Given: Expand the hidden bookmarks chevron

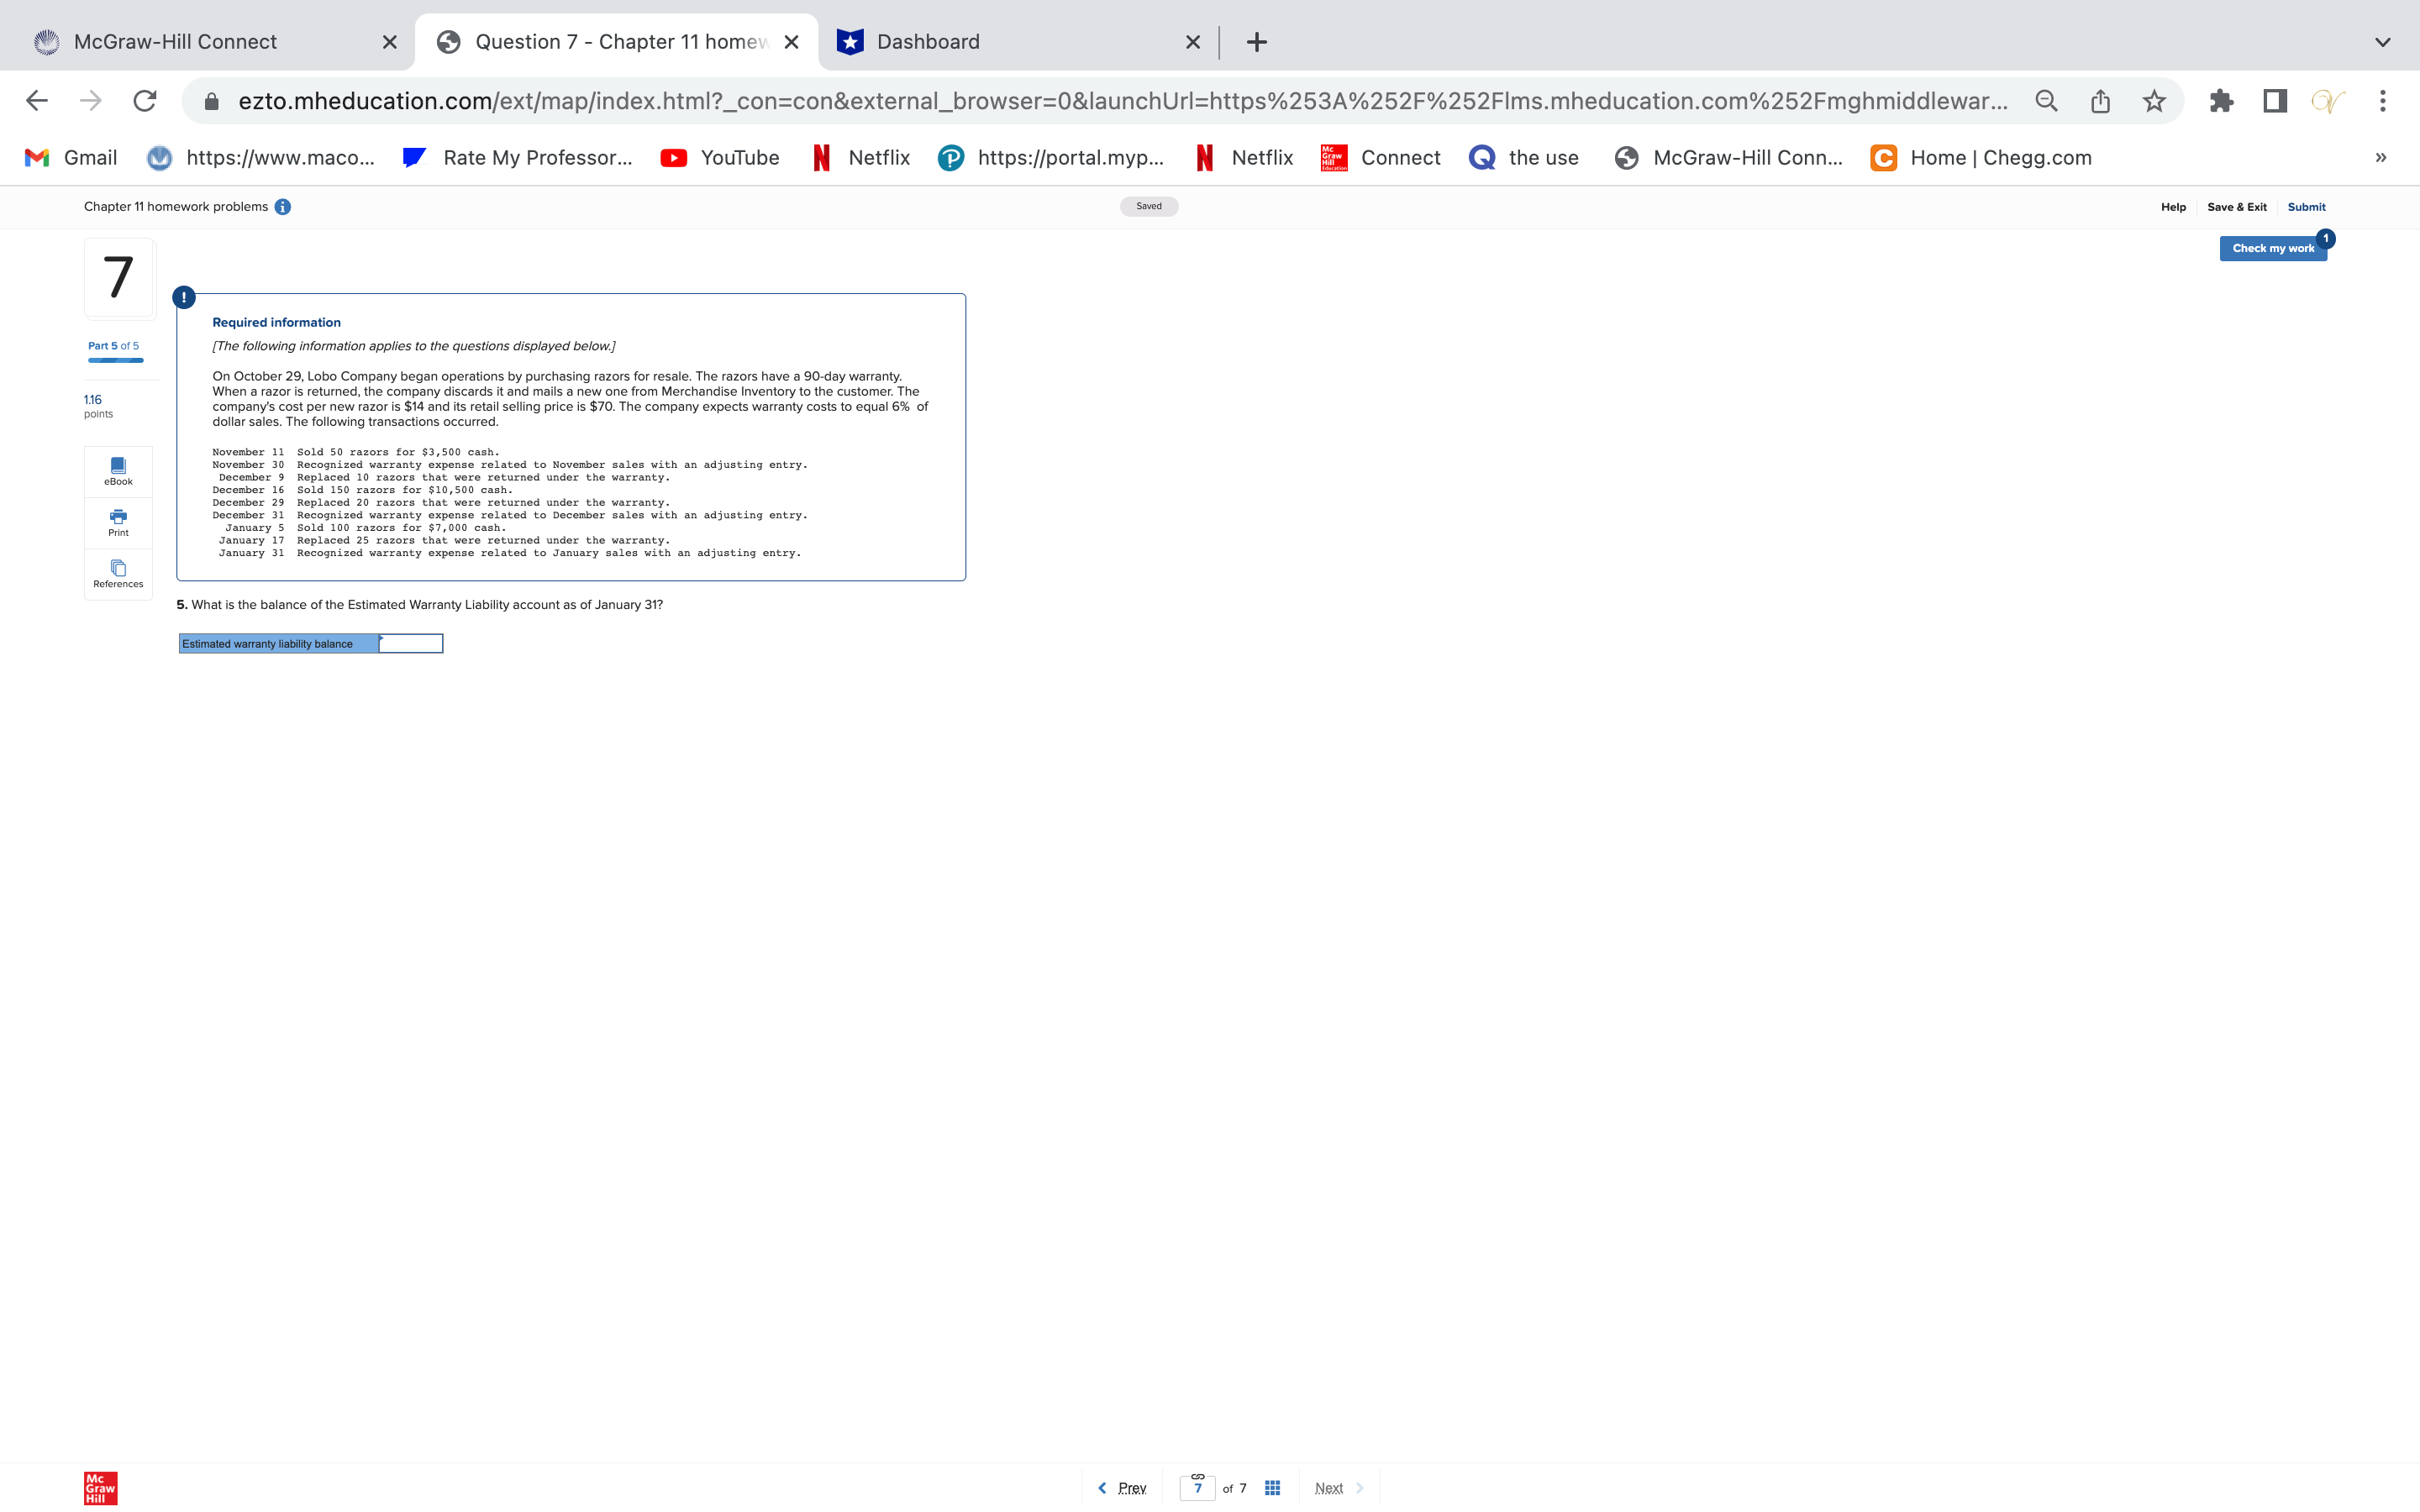Looking at the screenshot, I should (x=2381, y=157).
